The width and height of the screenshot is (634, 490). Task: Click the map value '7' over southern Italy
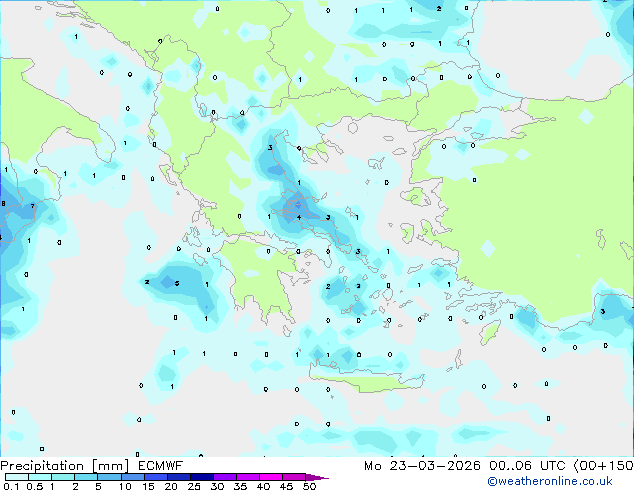(32, 207)
